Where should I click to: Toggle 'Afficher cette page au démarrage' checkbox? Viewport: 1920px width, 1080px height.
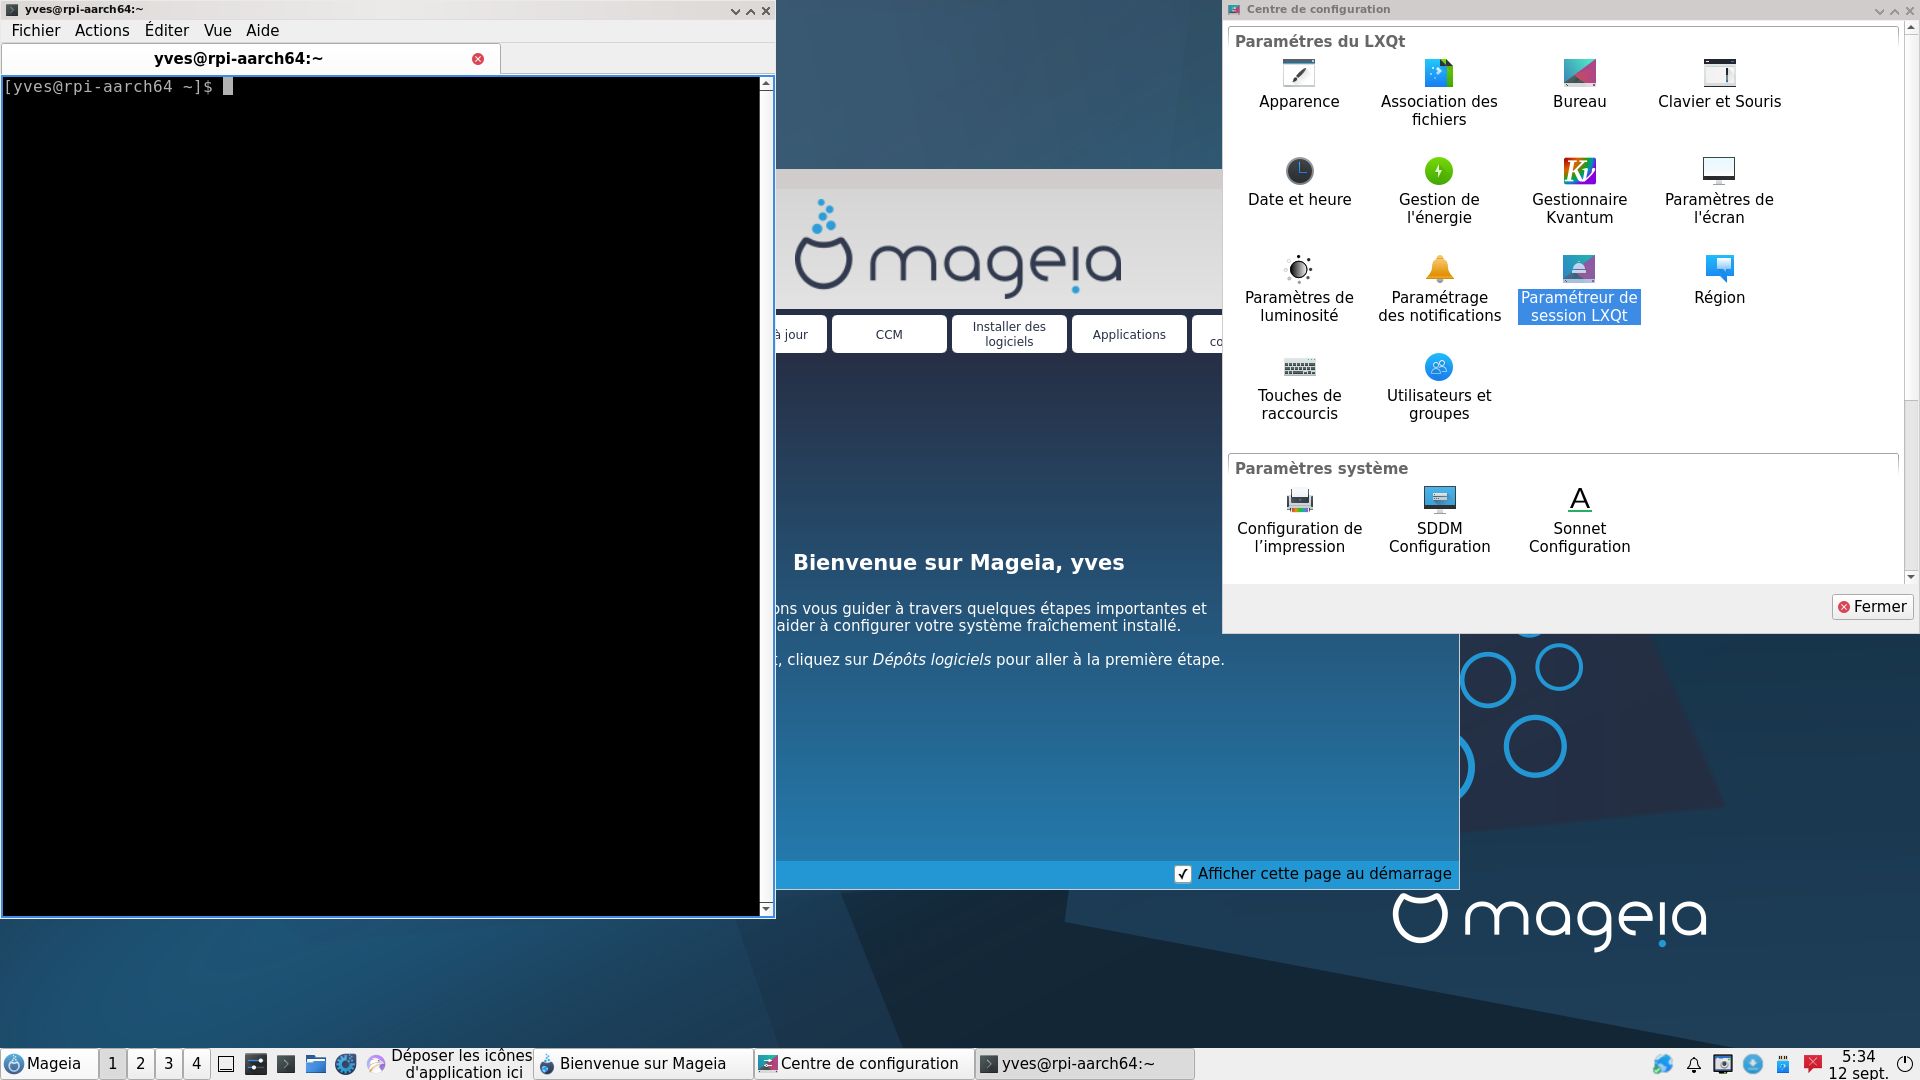(1183, 874)
